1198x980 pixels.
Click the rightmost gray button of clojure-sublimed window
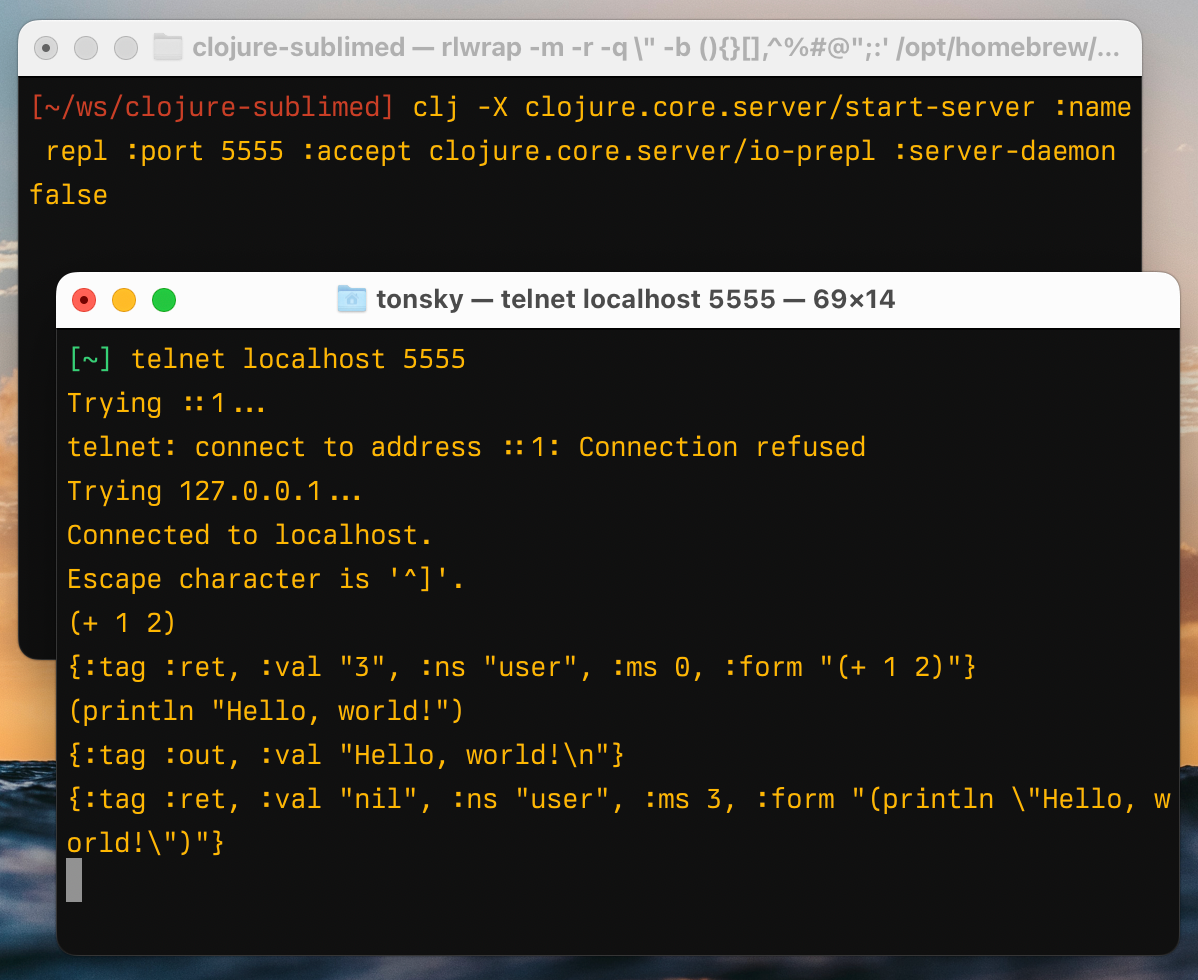[x=126, y=48]
